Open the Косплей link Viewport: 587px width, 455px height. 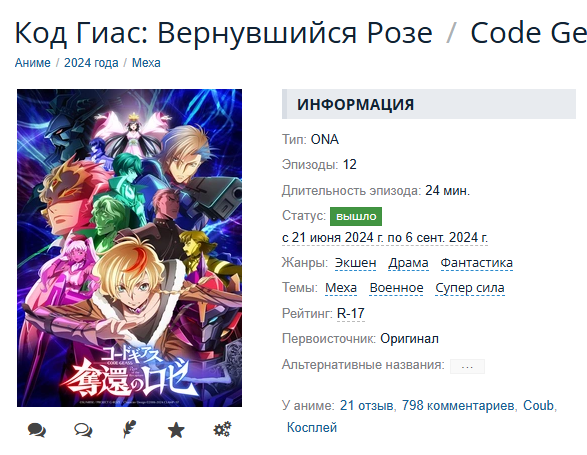312,428
